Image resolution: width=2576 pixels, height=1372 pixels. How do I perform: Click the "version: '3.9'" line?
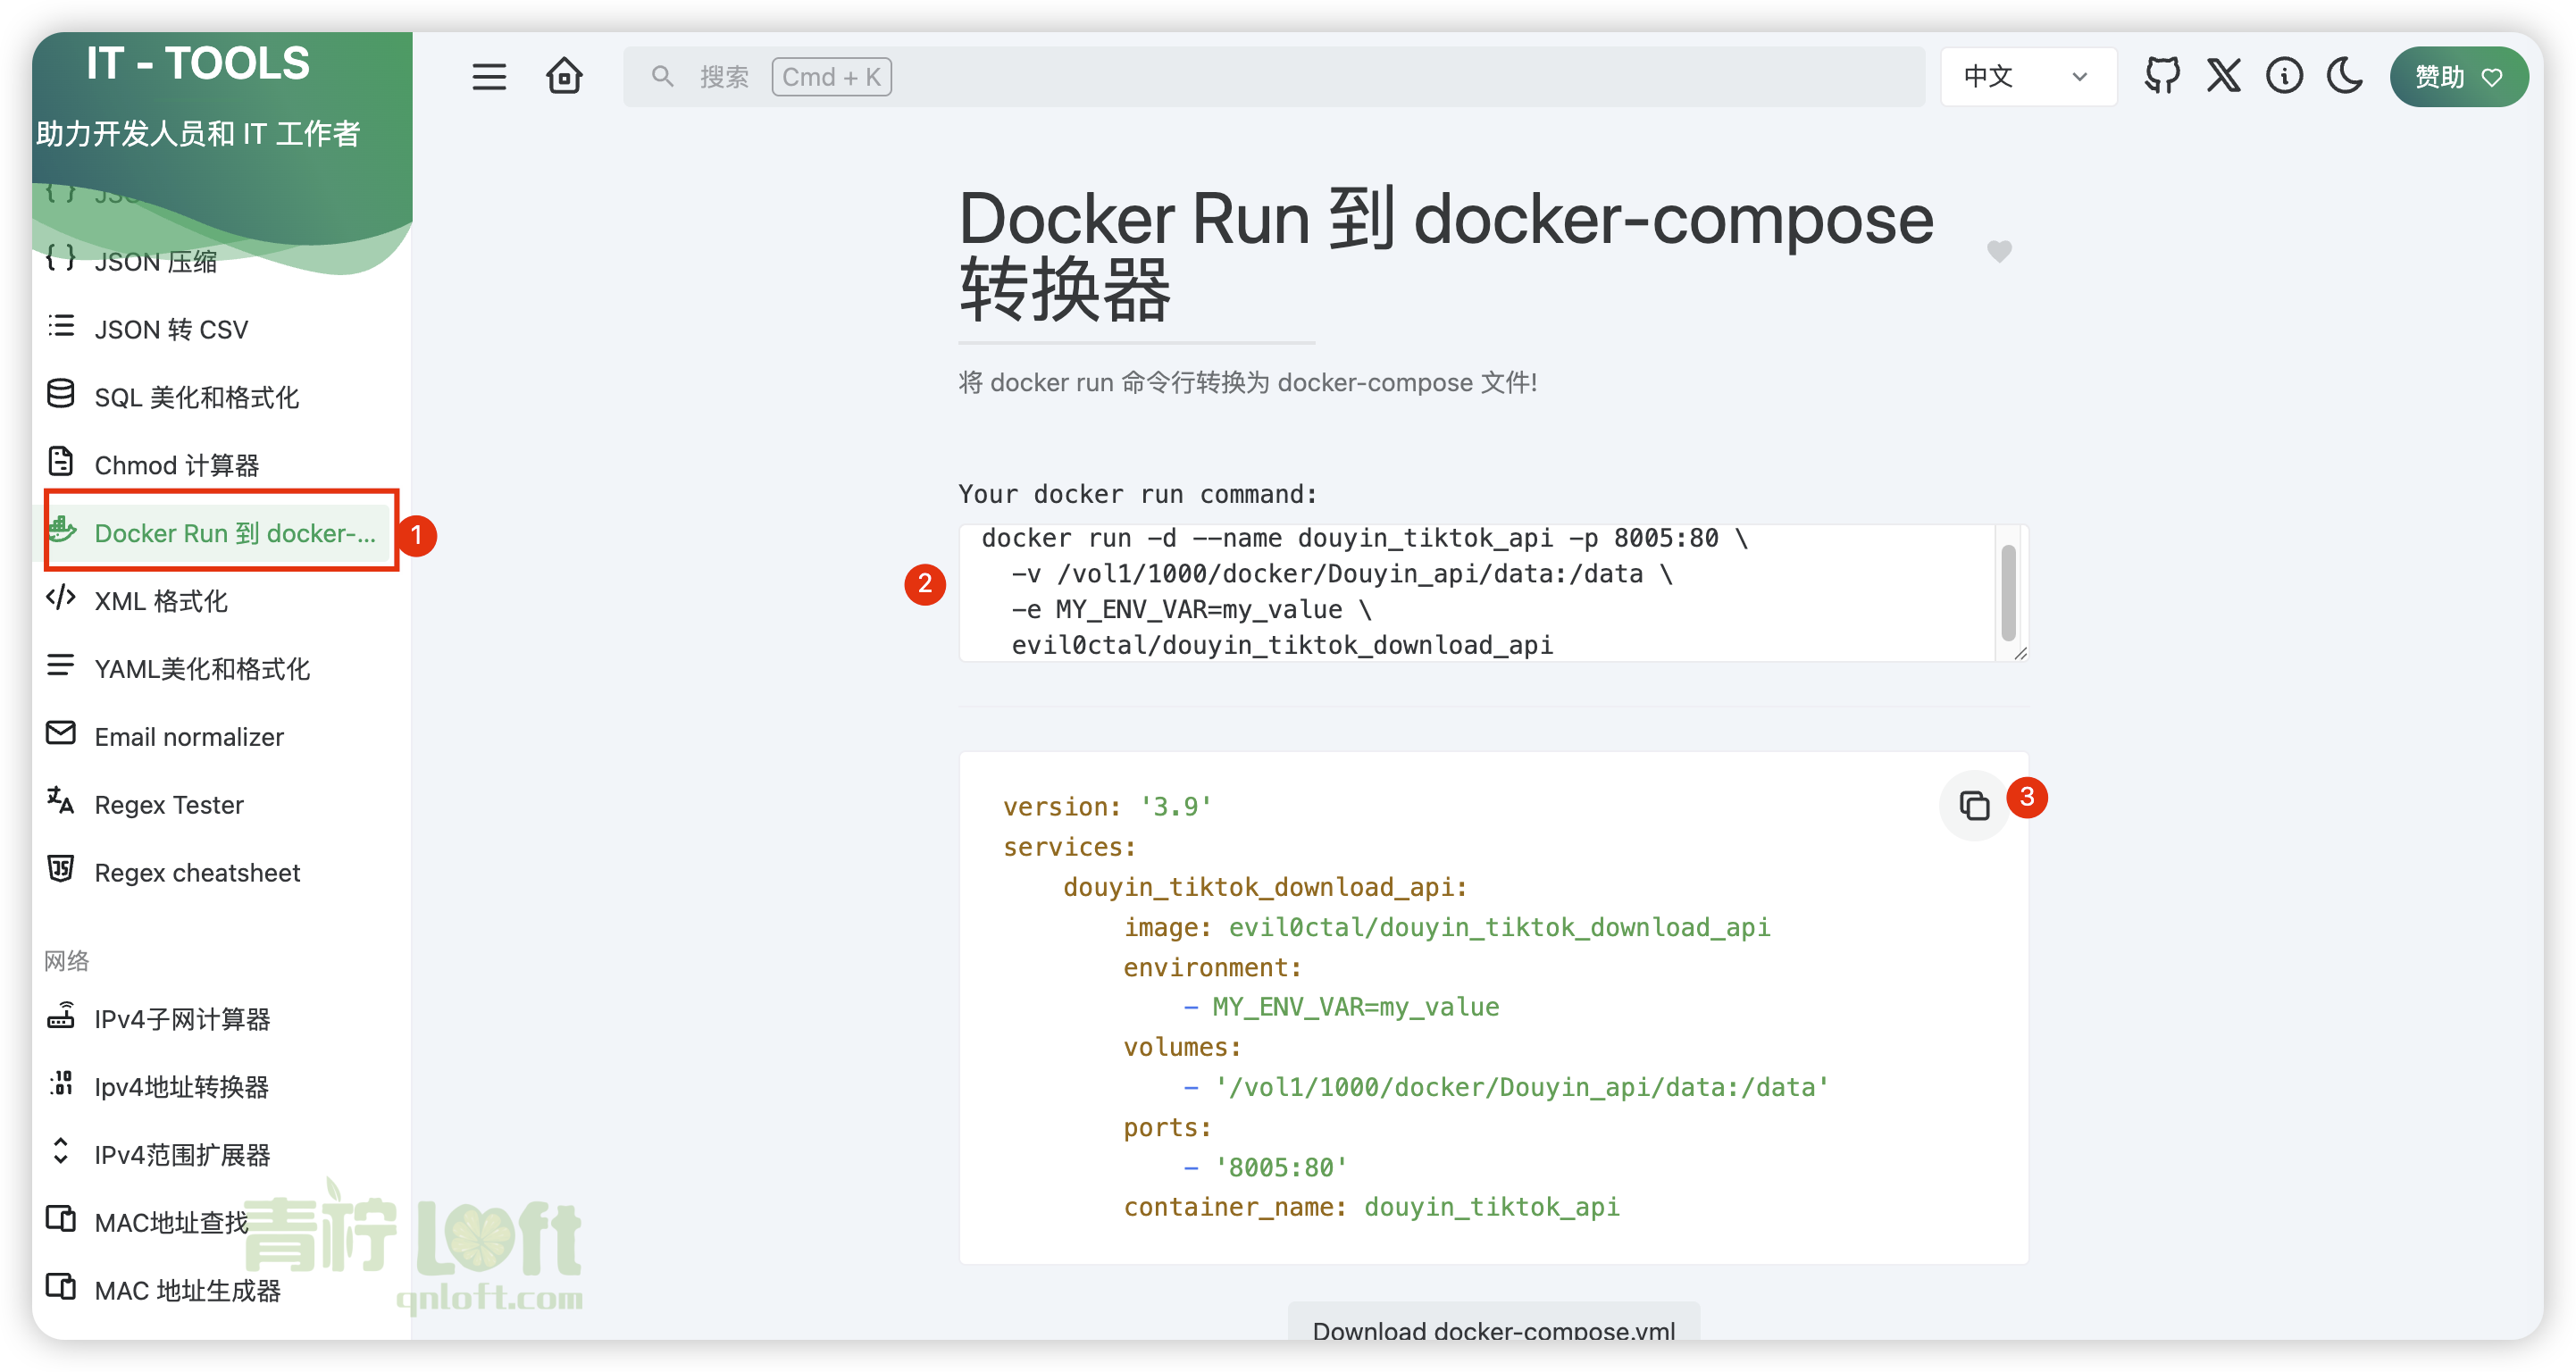(x=1107, y=807)
